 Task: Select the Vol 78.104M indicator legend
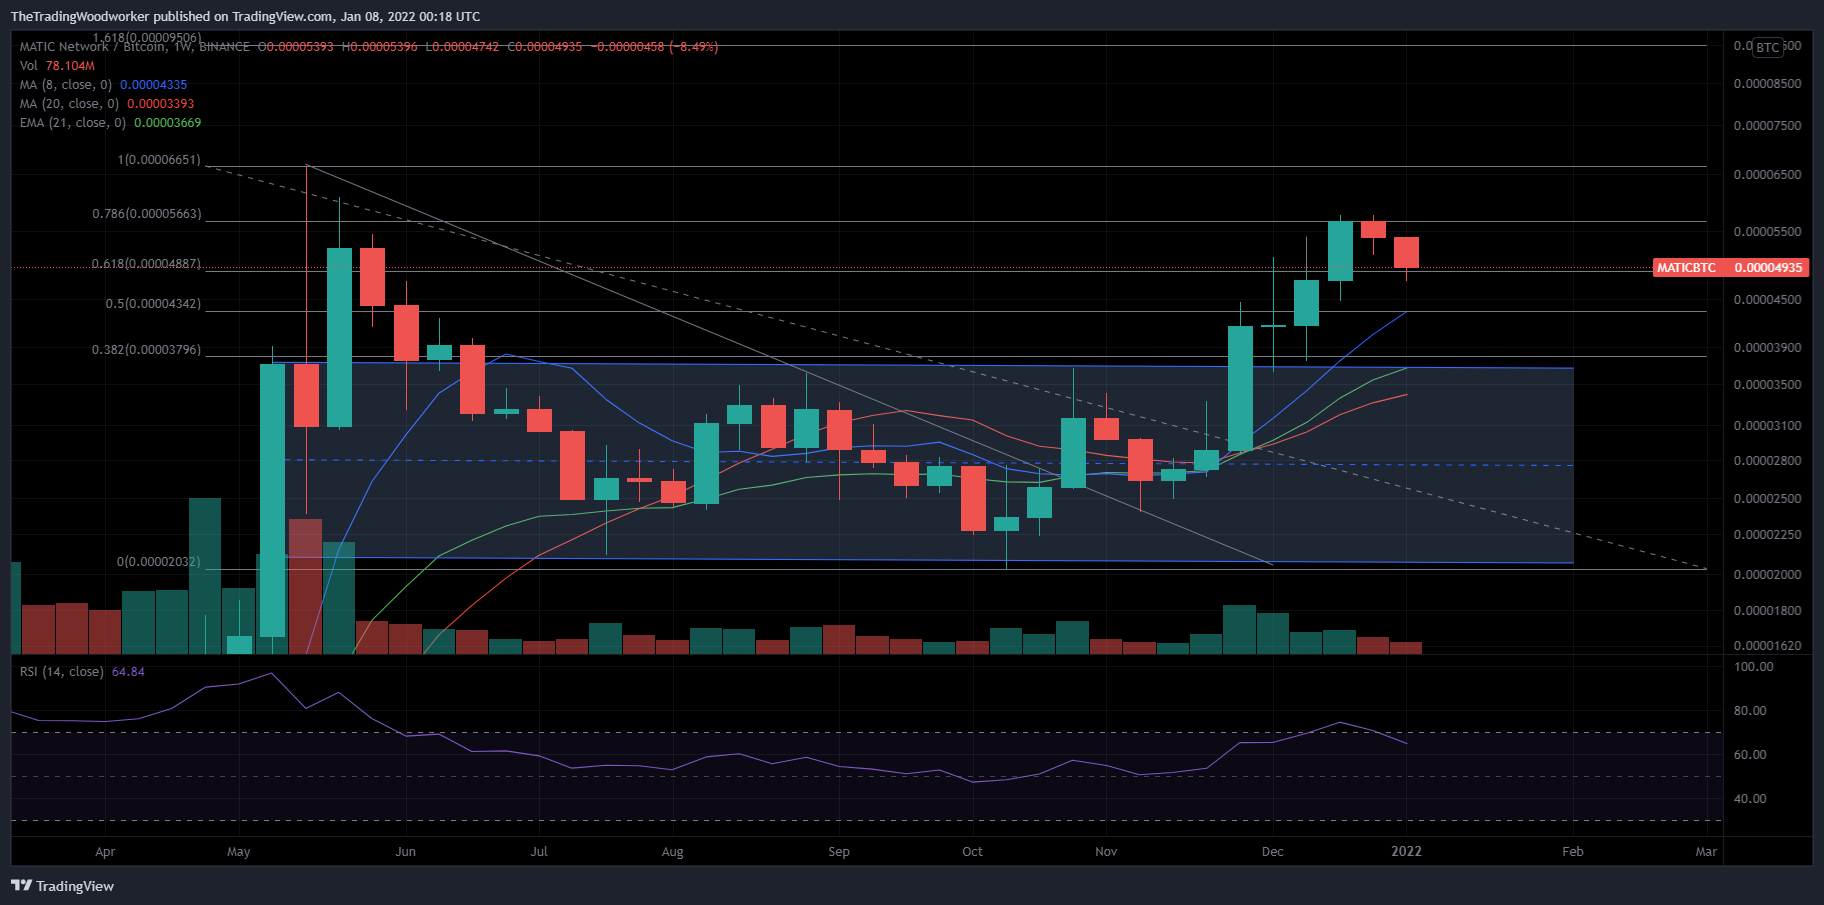tap(57, 66)
